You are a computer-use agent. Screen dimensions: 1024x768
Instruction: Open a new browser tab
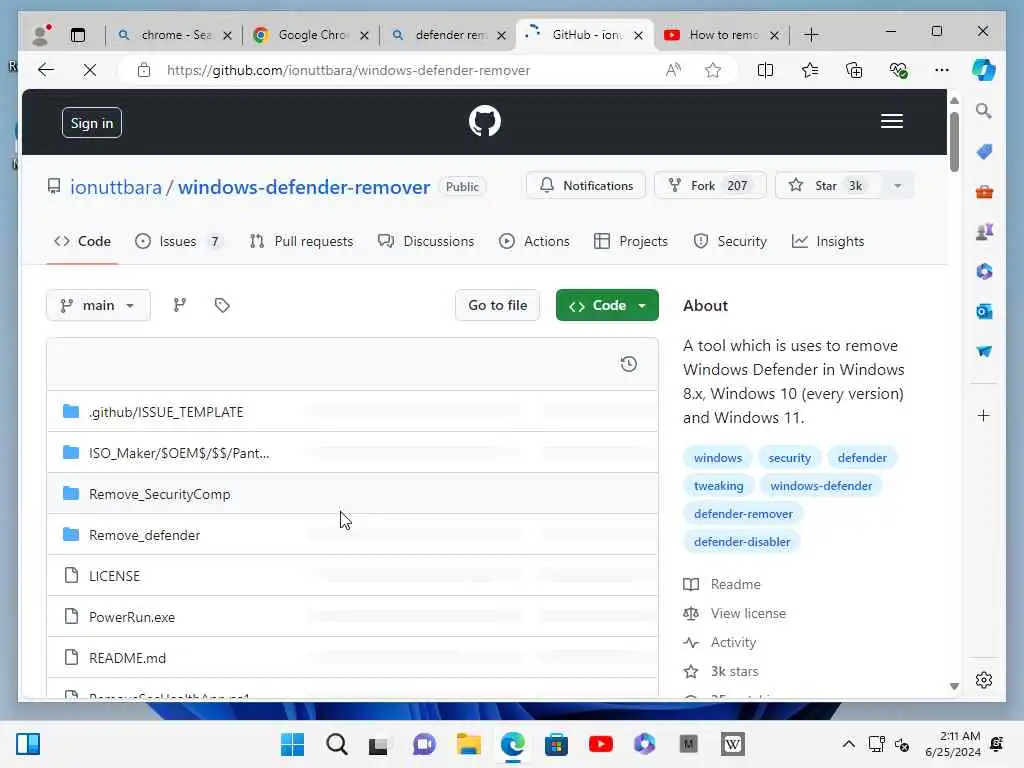tap(810, 35)
